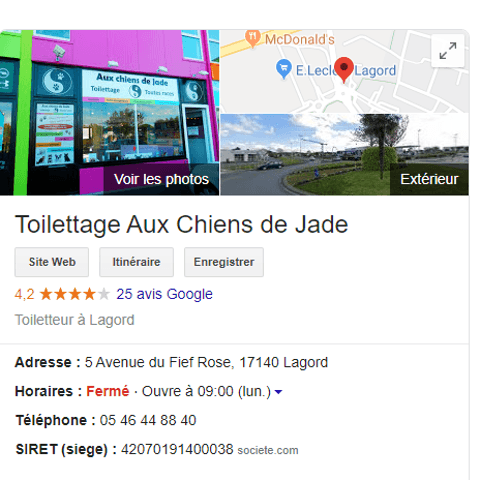Screen dimensions: 480x480
Task: Open the 25 avis Google reviews
Action: [164, 294]
